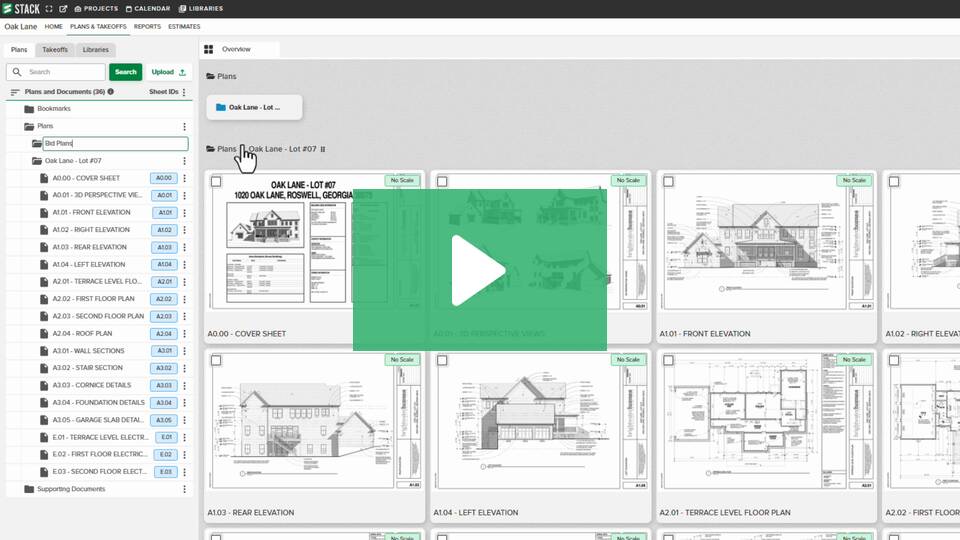Screen dimensions: 960x540
Task: Click the Upload button
Action: pos(168,72)
